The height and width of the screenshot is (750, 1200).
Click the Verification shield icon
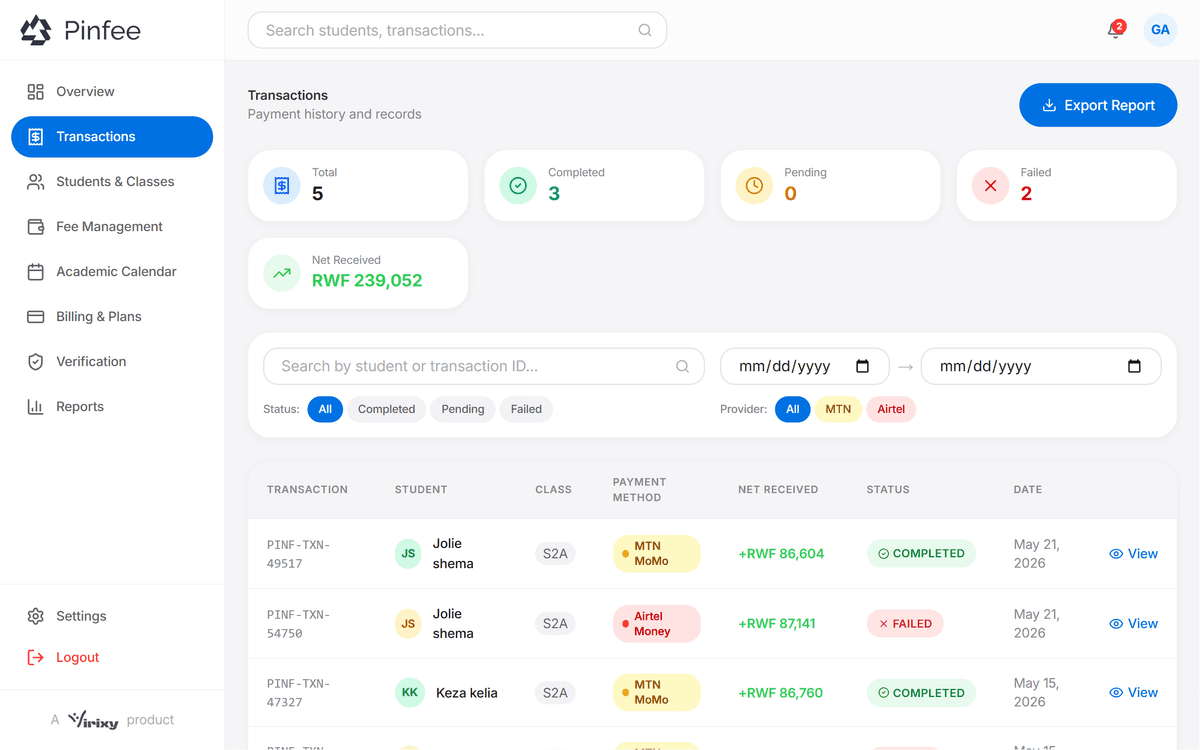[x=36, y=362]
